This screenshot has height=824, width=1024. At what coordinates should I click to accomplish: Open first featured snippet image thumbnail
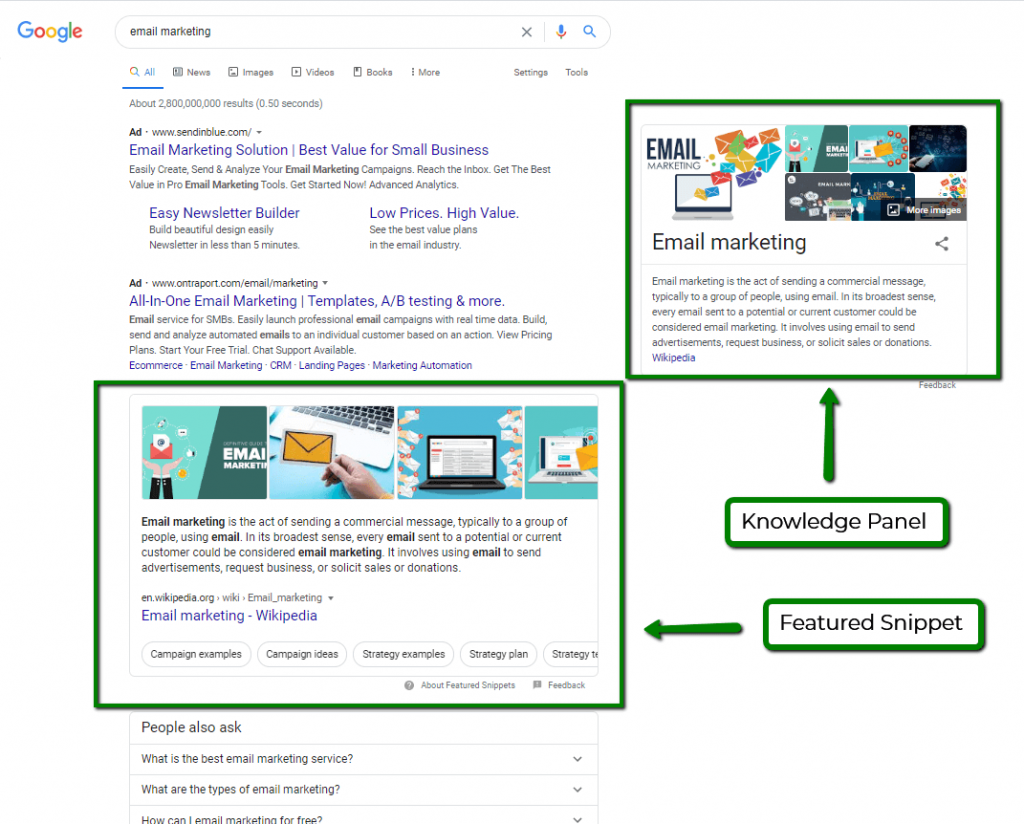click(x=204, y=452)
